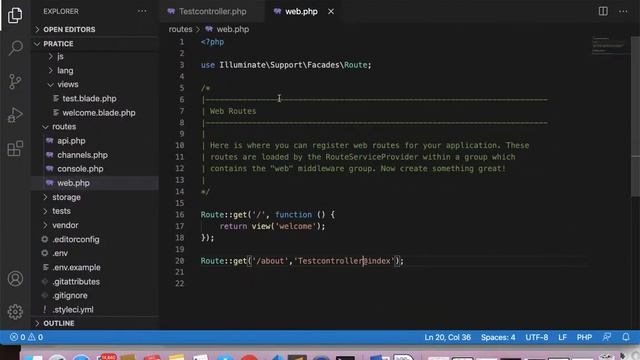
Task: Collapse the routes folder
Action: coord(64,127)
